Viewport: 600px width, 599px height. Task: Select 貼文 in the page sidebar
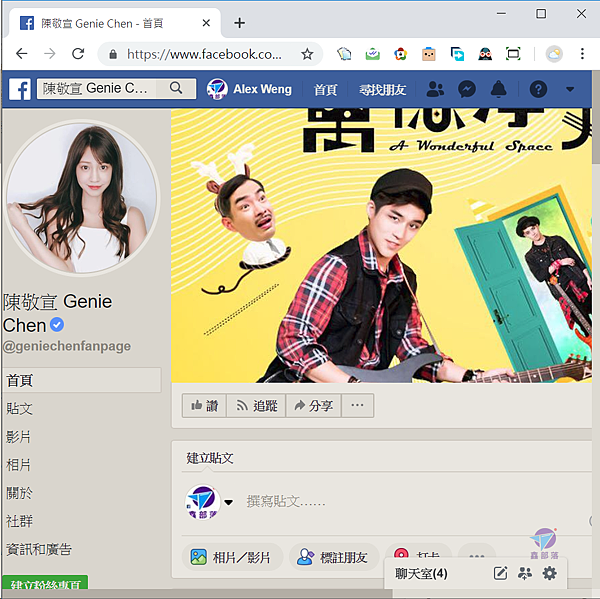click(x=20, y=408)
